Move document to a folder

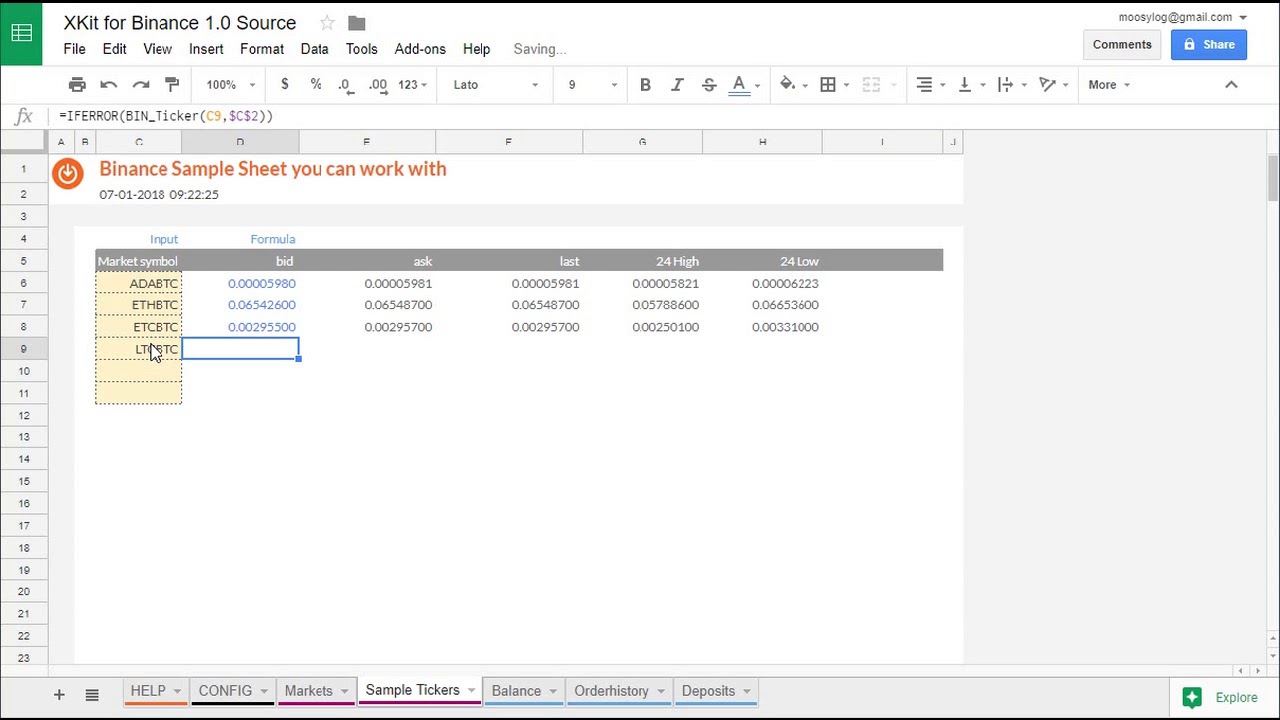(x=357, y=23)
